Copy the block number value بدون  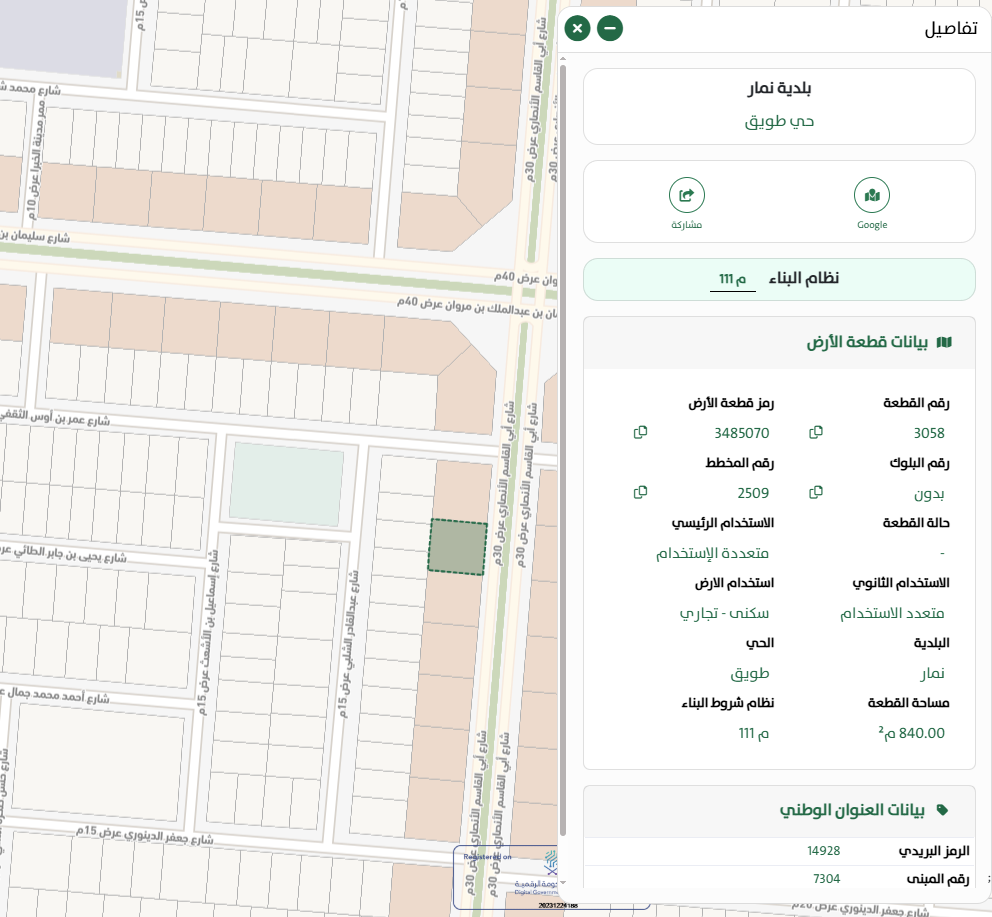(816, 492)
